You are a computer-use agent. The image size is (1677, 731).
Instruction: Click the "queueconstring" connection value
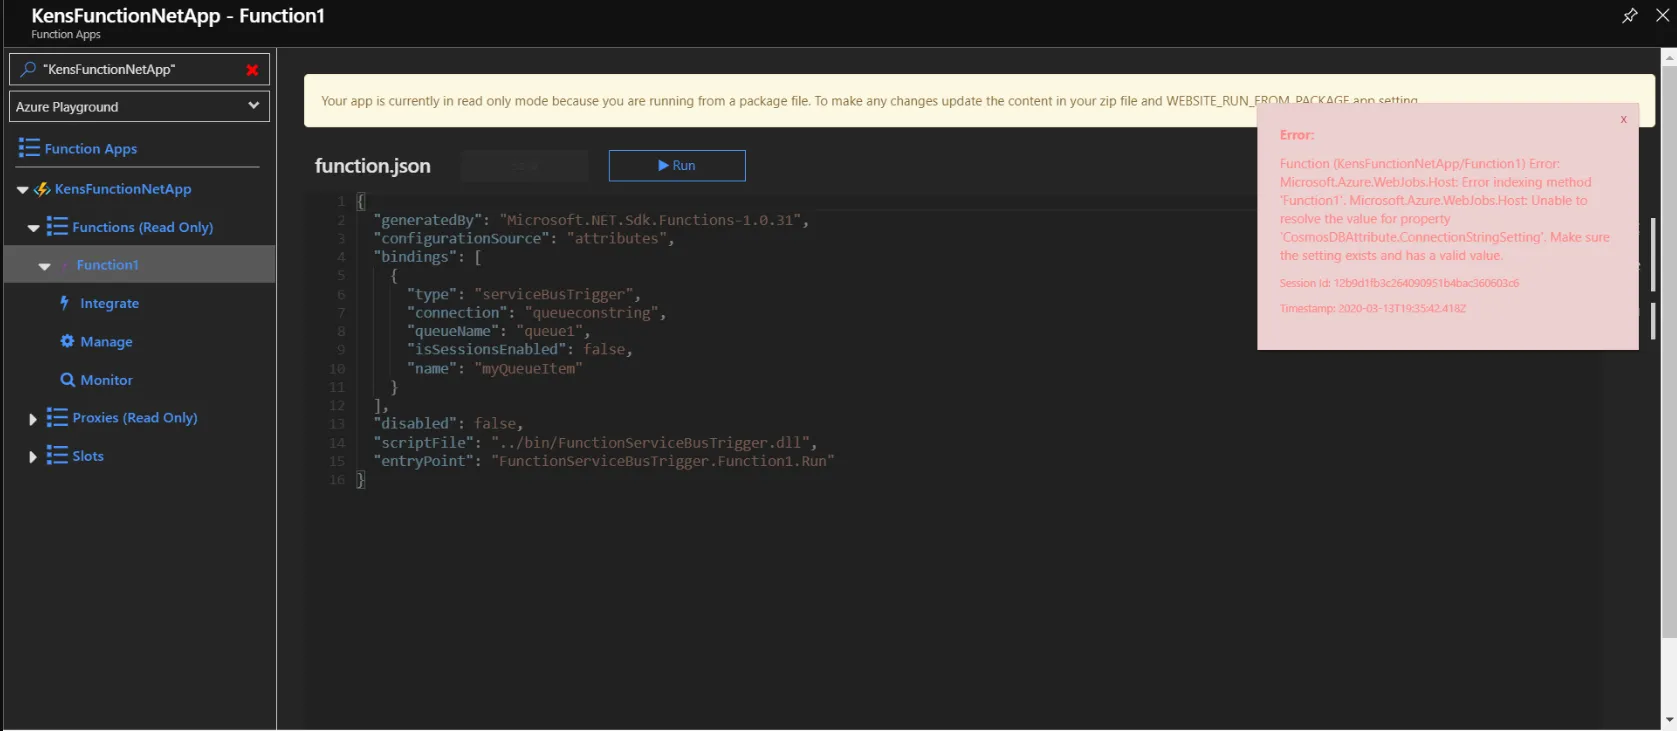click(x=591, y=313)
